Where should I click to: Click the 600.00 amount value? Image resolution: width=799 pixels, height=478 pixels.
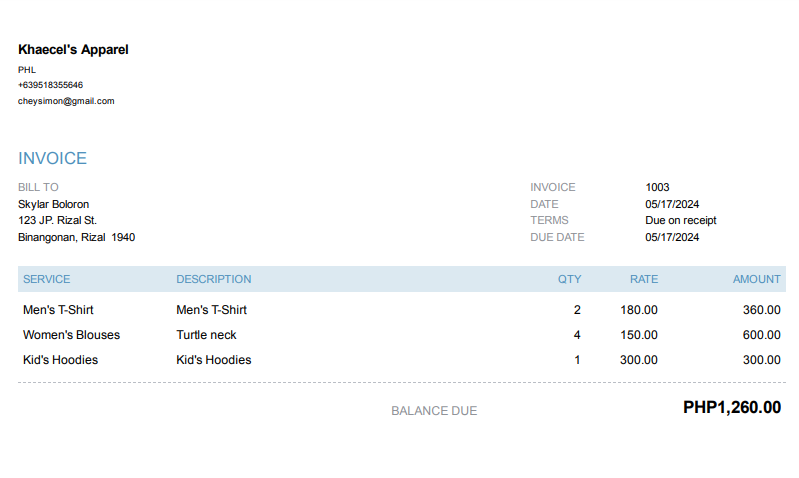(x=762, y=335)
